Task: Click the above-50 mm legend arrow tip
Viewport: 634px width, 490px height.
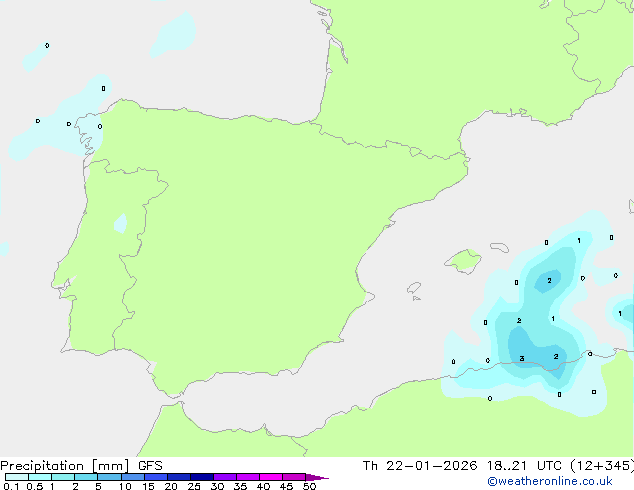Action: (317, 477)
